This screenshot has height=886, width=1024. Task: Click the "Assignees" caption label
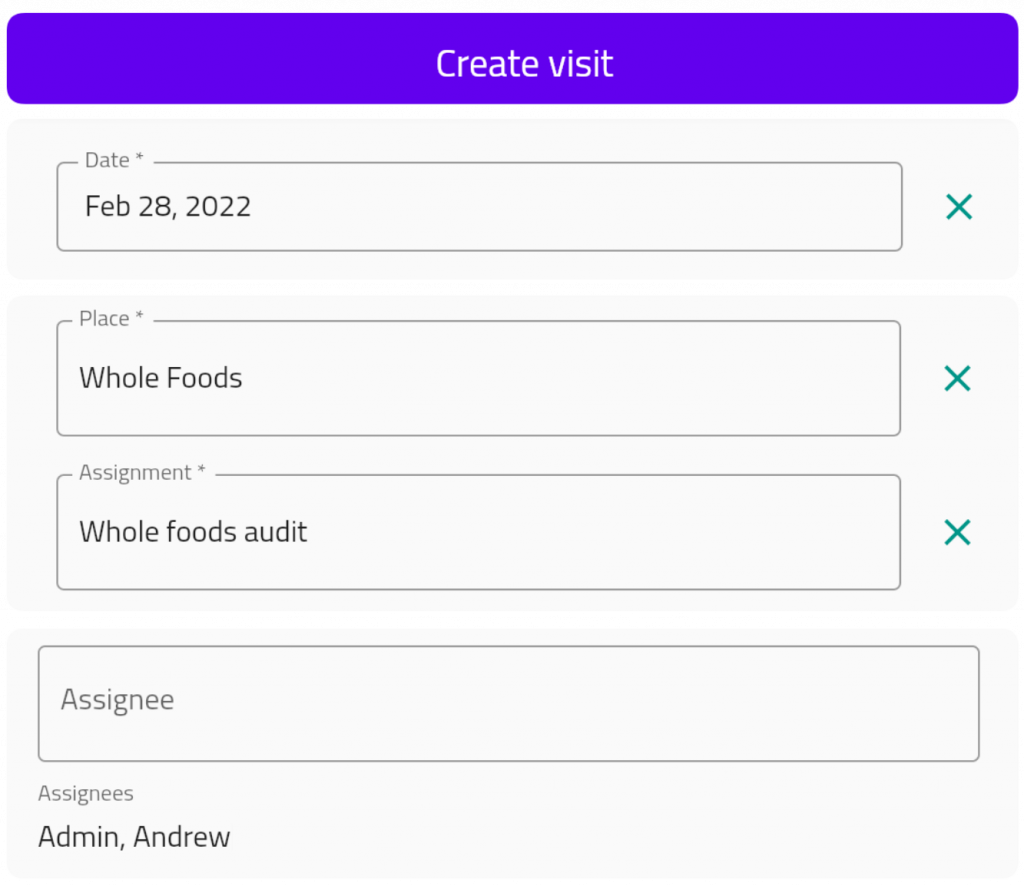pos(86,794)
